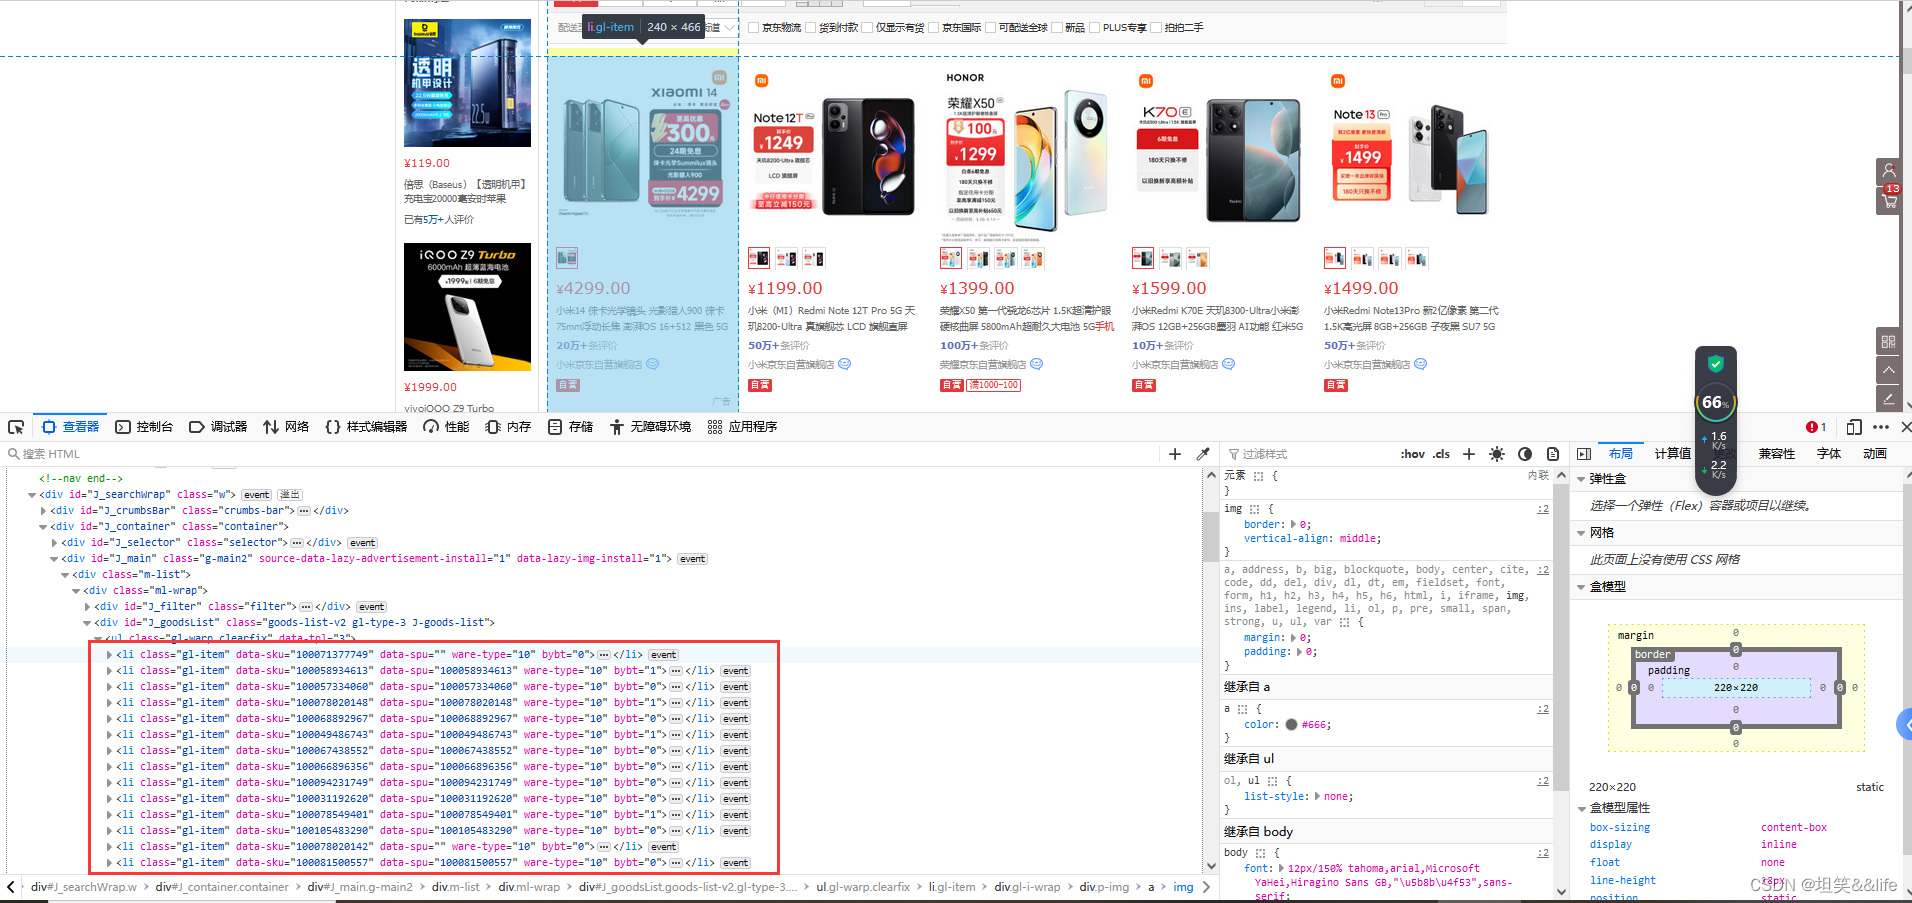Click the 溢出 overflow badge on J_searchWrap
This screenshot has width=1912, height=903.
tap(289, 495)
